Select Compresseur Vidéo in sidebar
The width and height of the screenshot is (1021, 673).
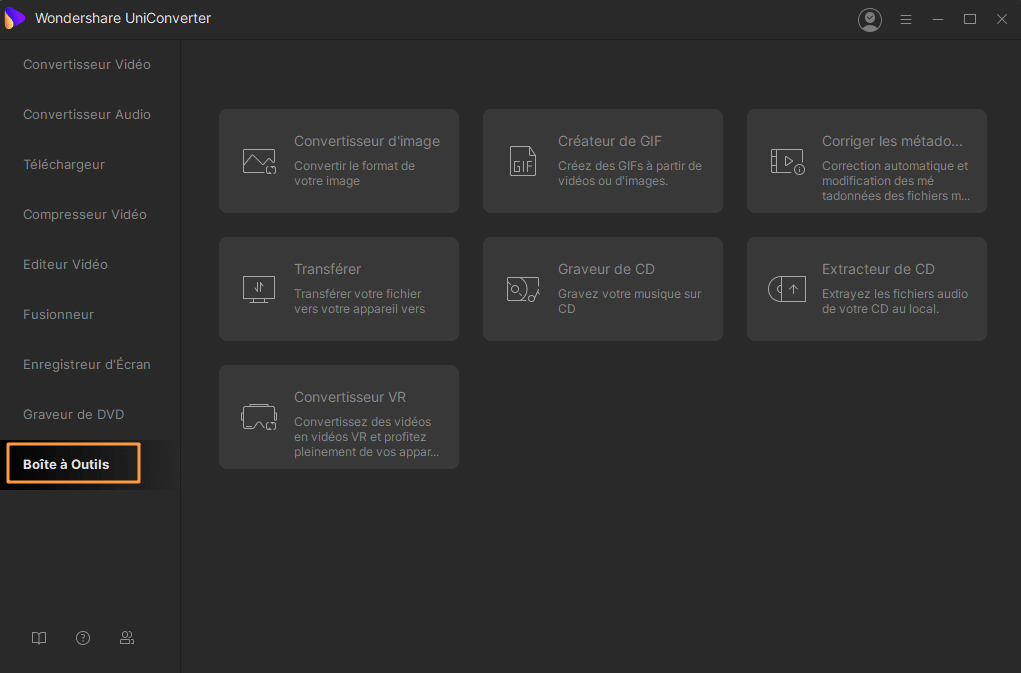pos(85,214)
